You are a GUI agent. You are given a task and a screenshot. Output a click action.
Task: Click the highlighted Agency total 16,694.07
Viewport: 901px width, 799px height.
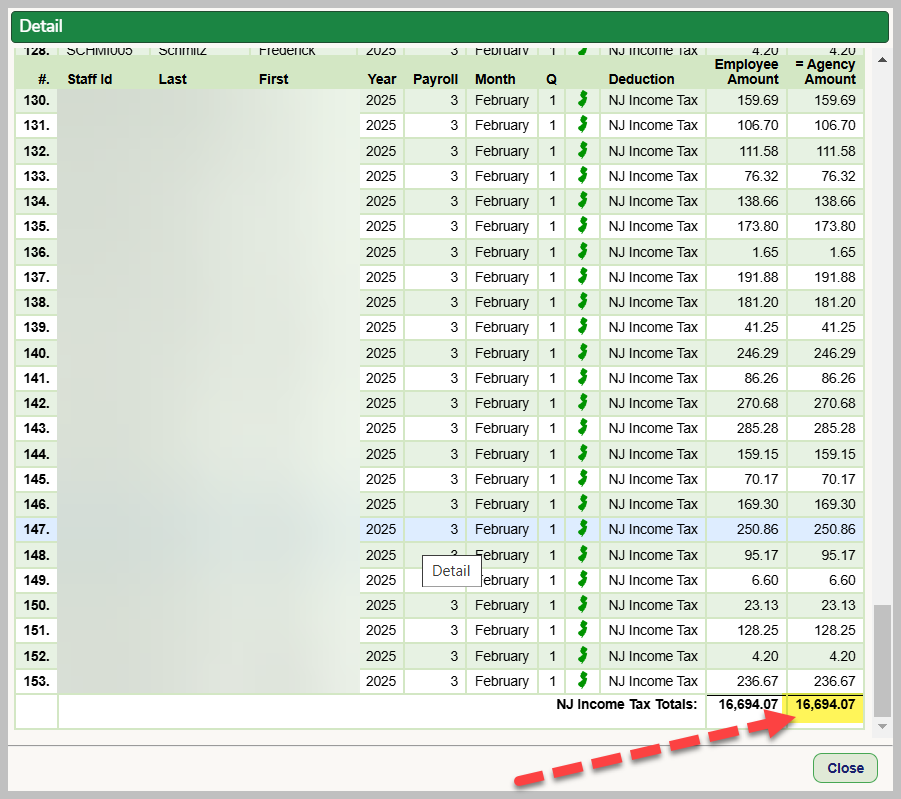(x=825, y=704)
